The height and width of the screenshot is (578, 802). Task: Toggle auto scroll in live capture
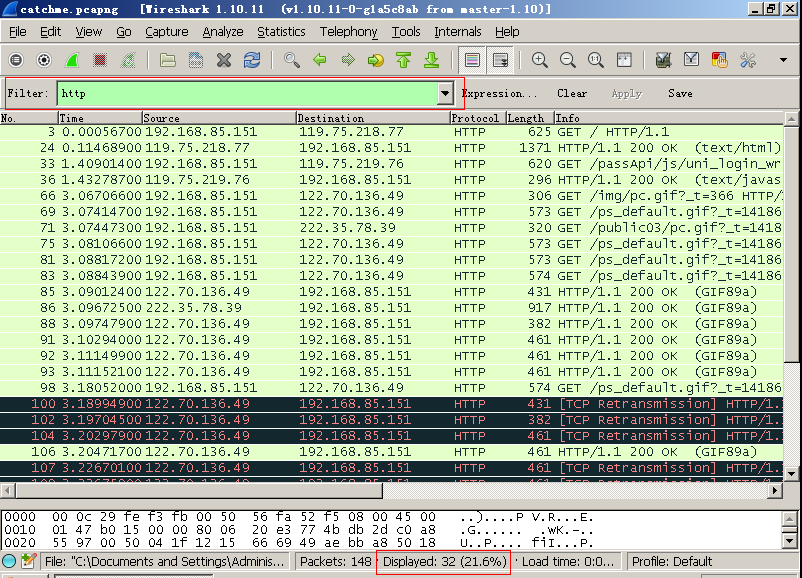click(x=500, y=60)
